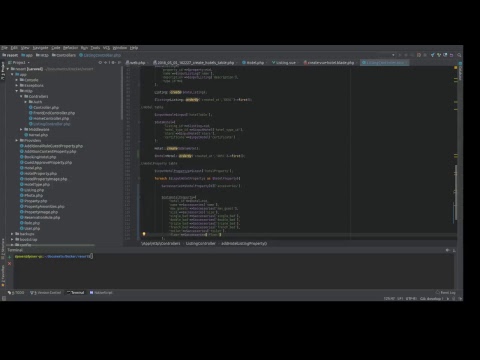Click the red X close terminal session icon

[x=9, y=264]
